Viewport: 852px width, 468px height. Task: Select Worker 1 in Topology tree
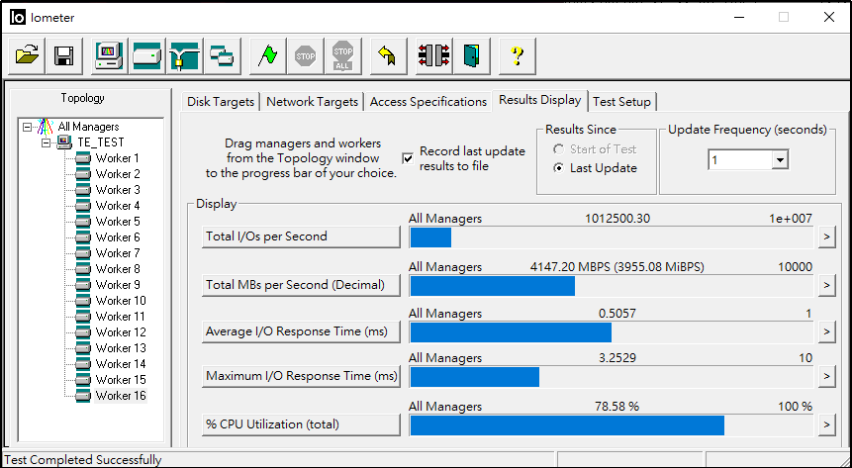click(x=117, y=158)
